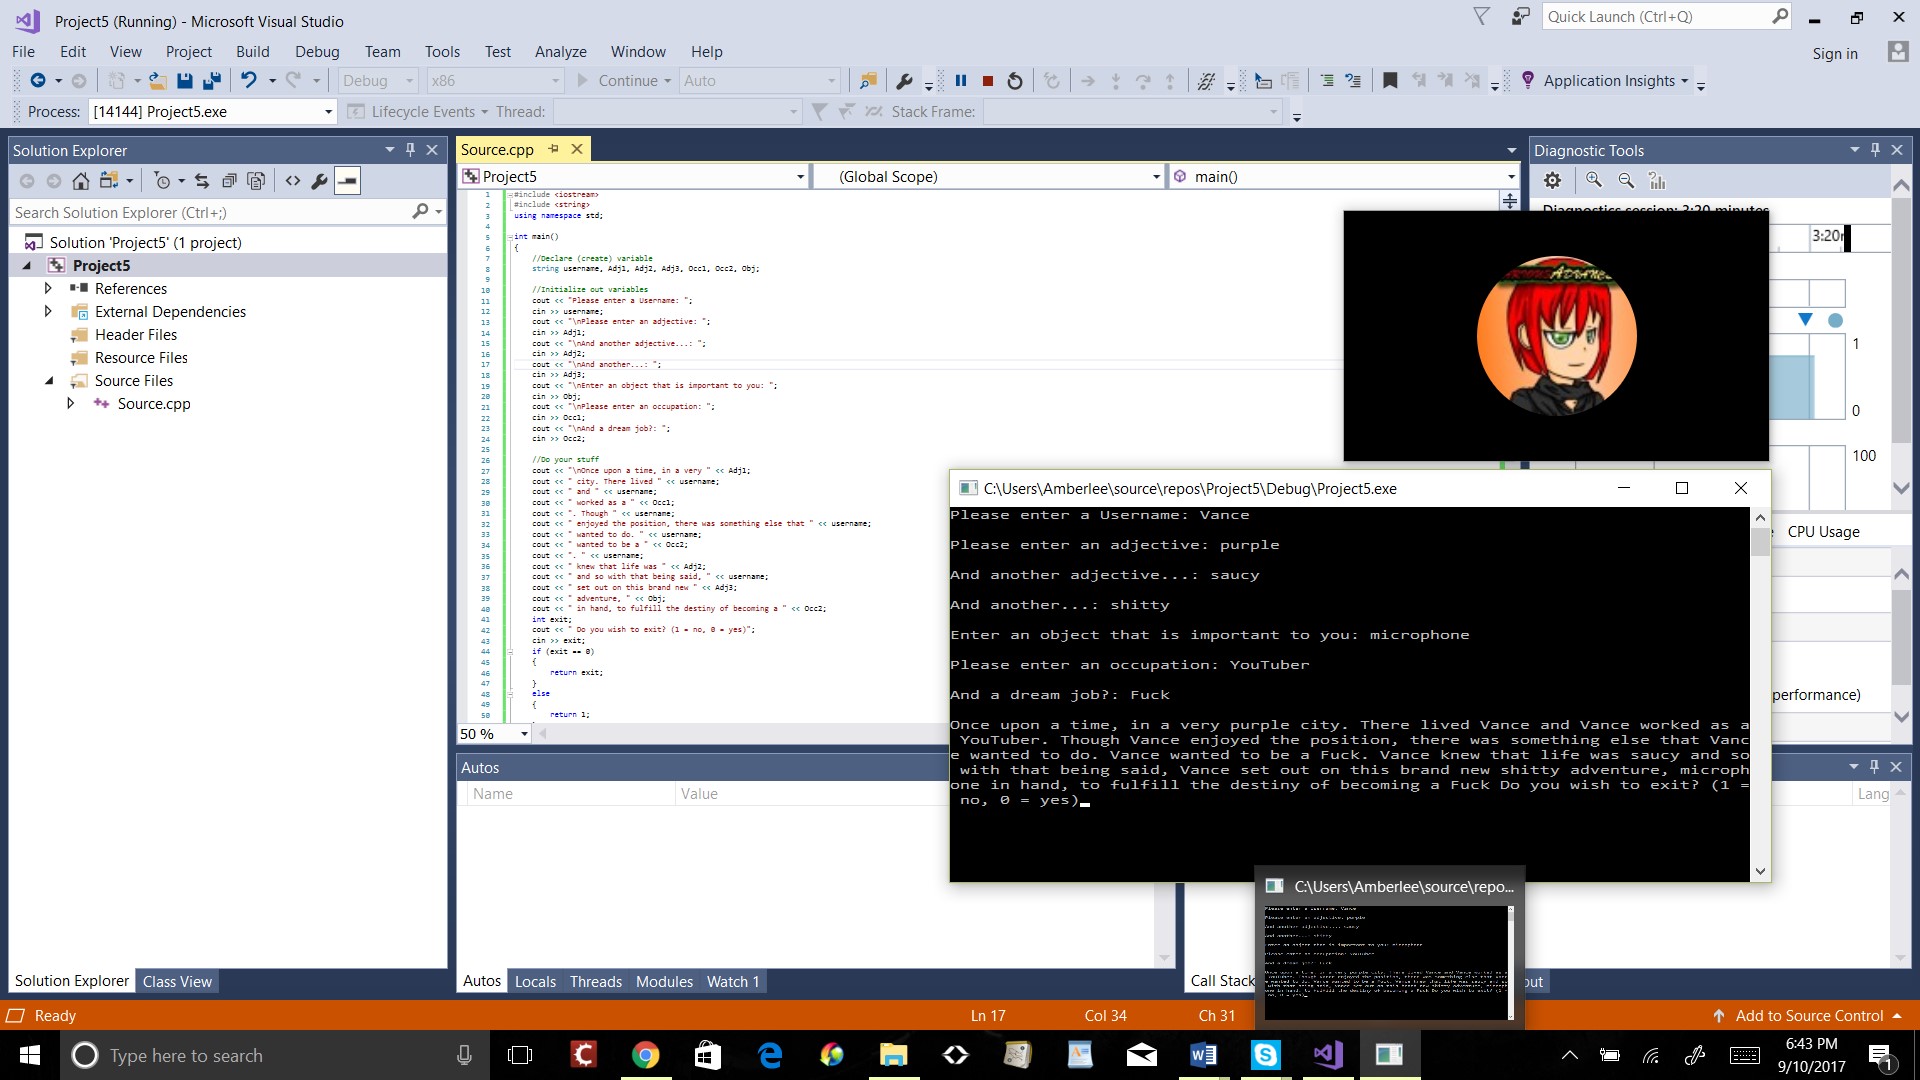Stop debugging with the red square
1920x1080 pixels.
tap(988, 81)
